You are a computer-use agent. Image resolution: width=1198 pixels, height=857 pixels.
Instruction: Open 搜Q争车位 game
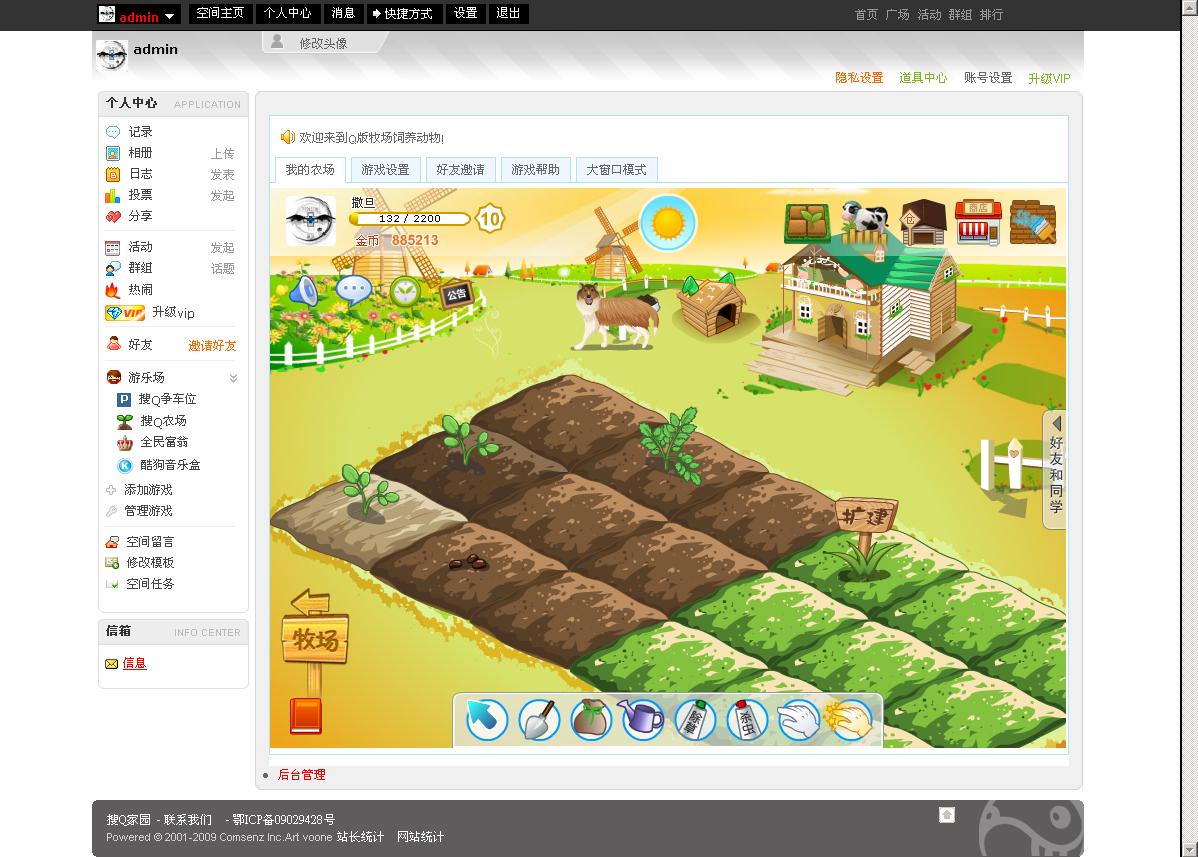pos(167,399)
